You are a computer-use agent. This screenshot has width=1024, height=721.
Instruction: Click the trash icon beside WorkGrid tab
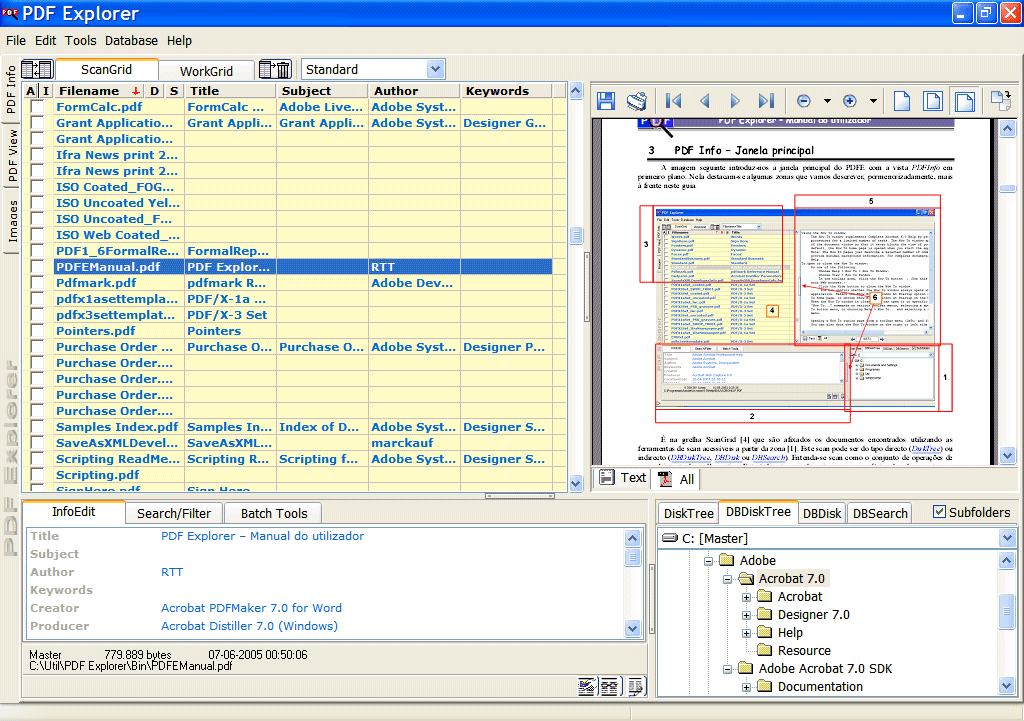point(275,68)
